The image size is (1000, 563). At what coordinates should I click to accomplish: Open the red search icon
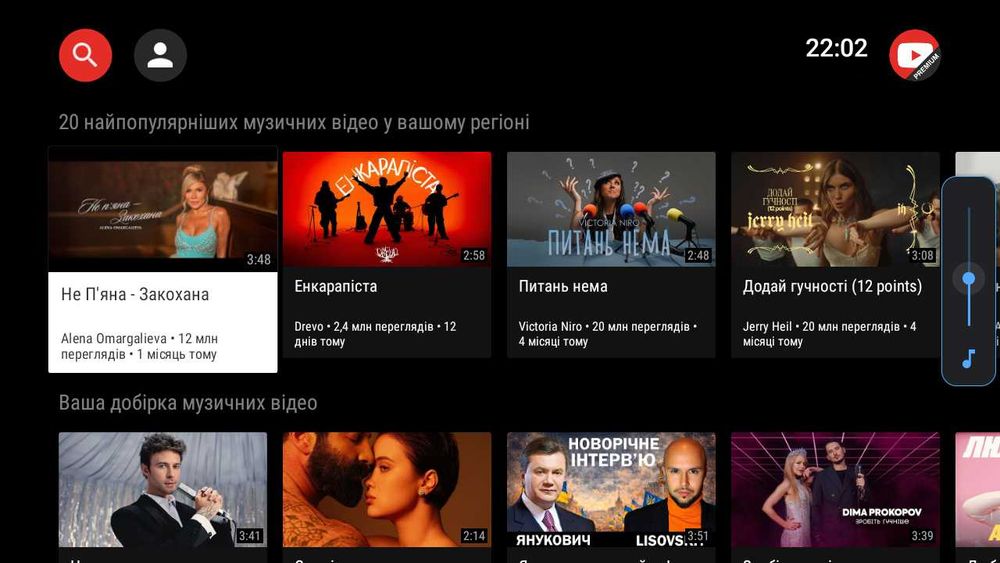85,55
